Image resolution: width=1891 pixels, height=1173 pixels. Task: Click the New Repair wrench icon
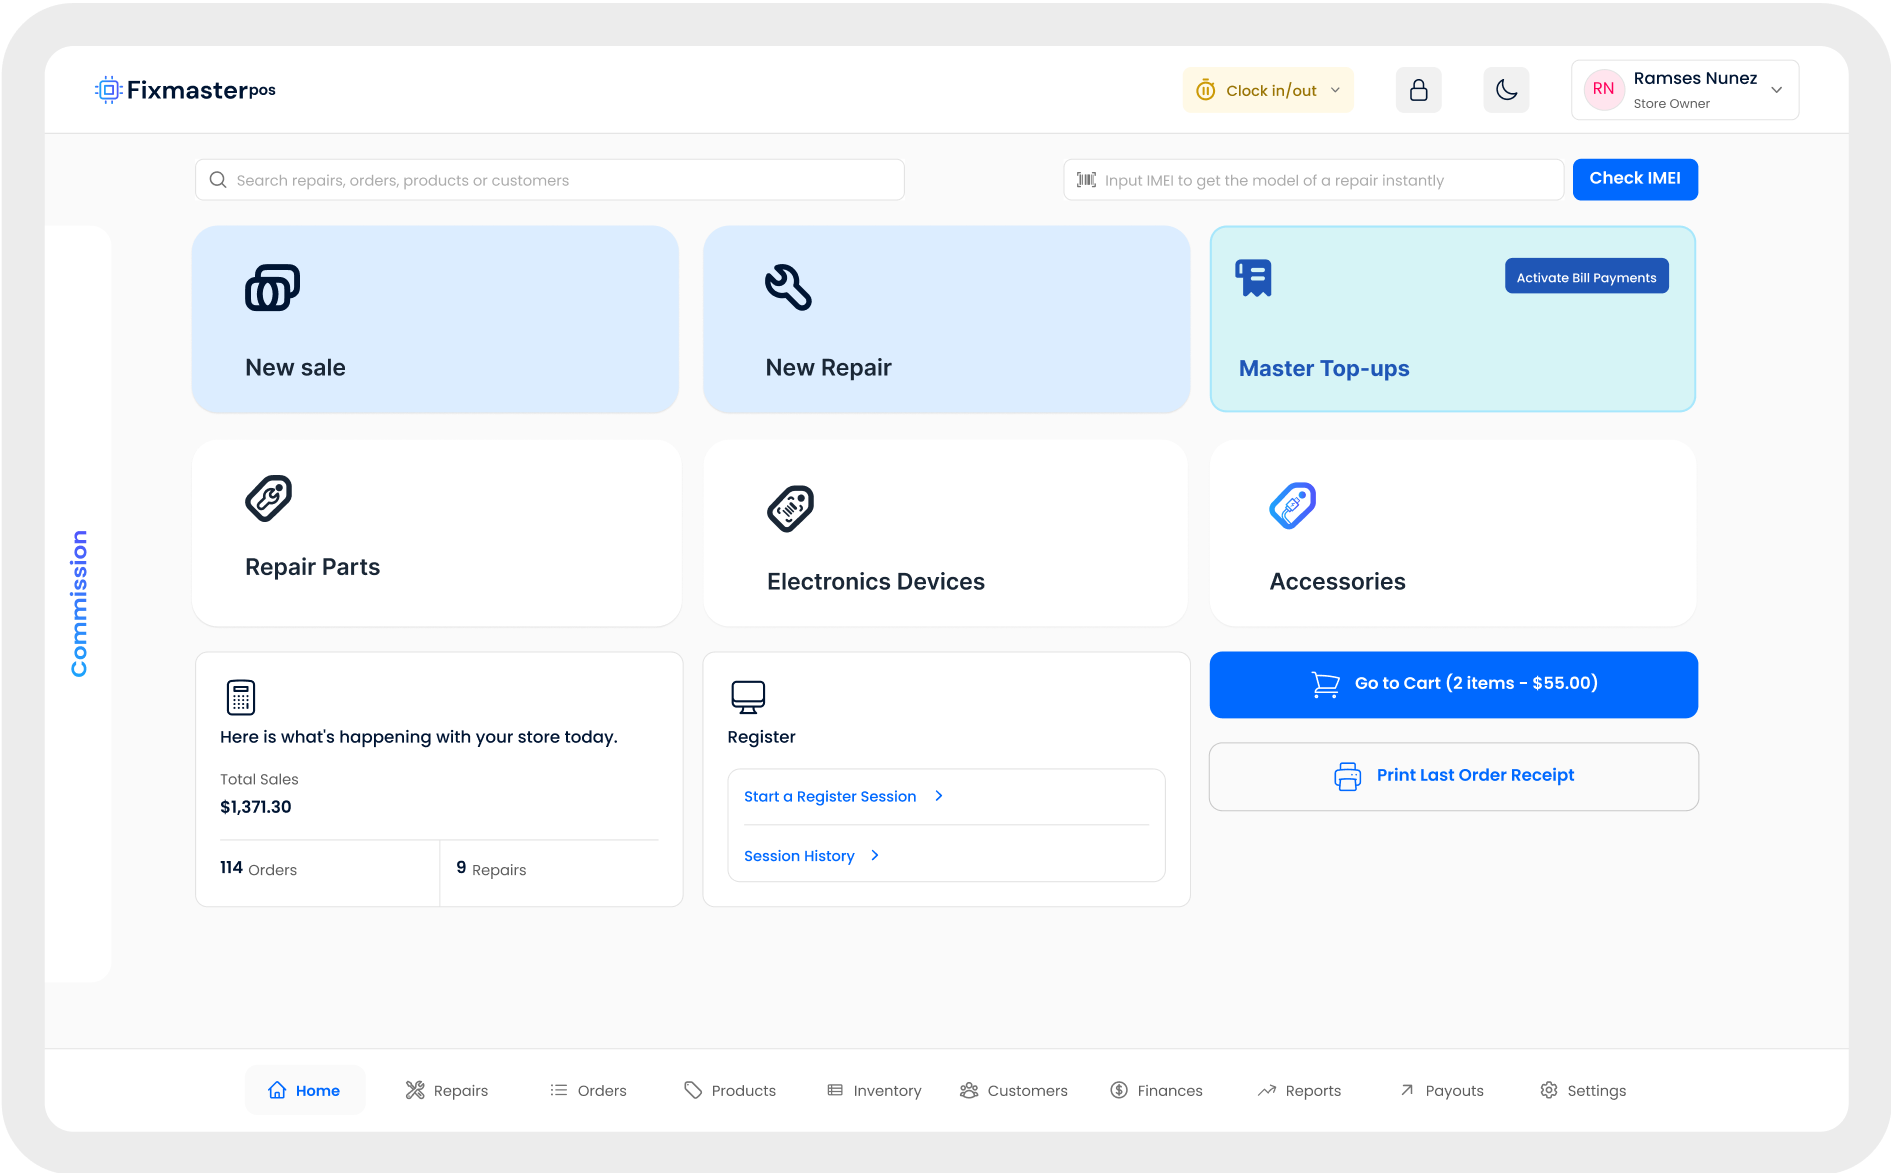coord(788,288)
